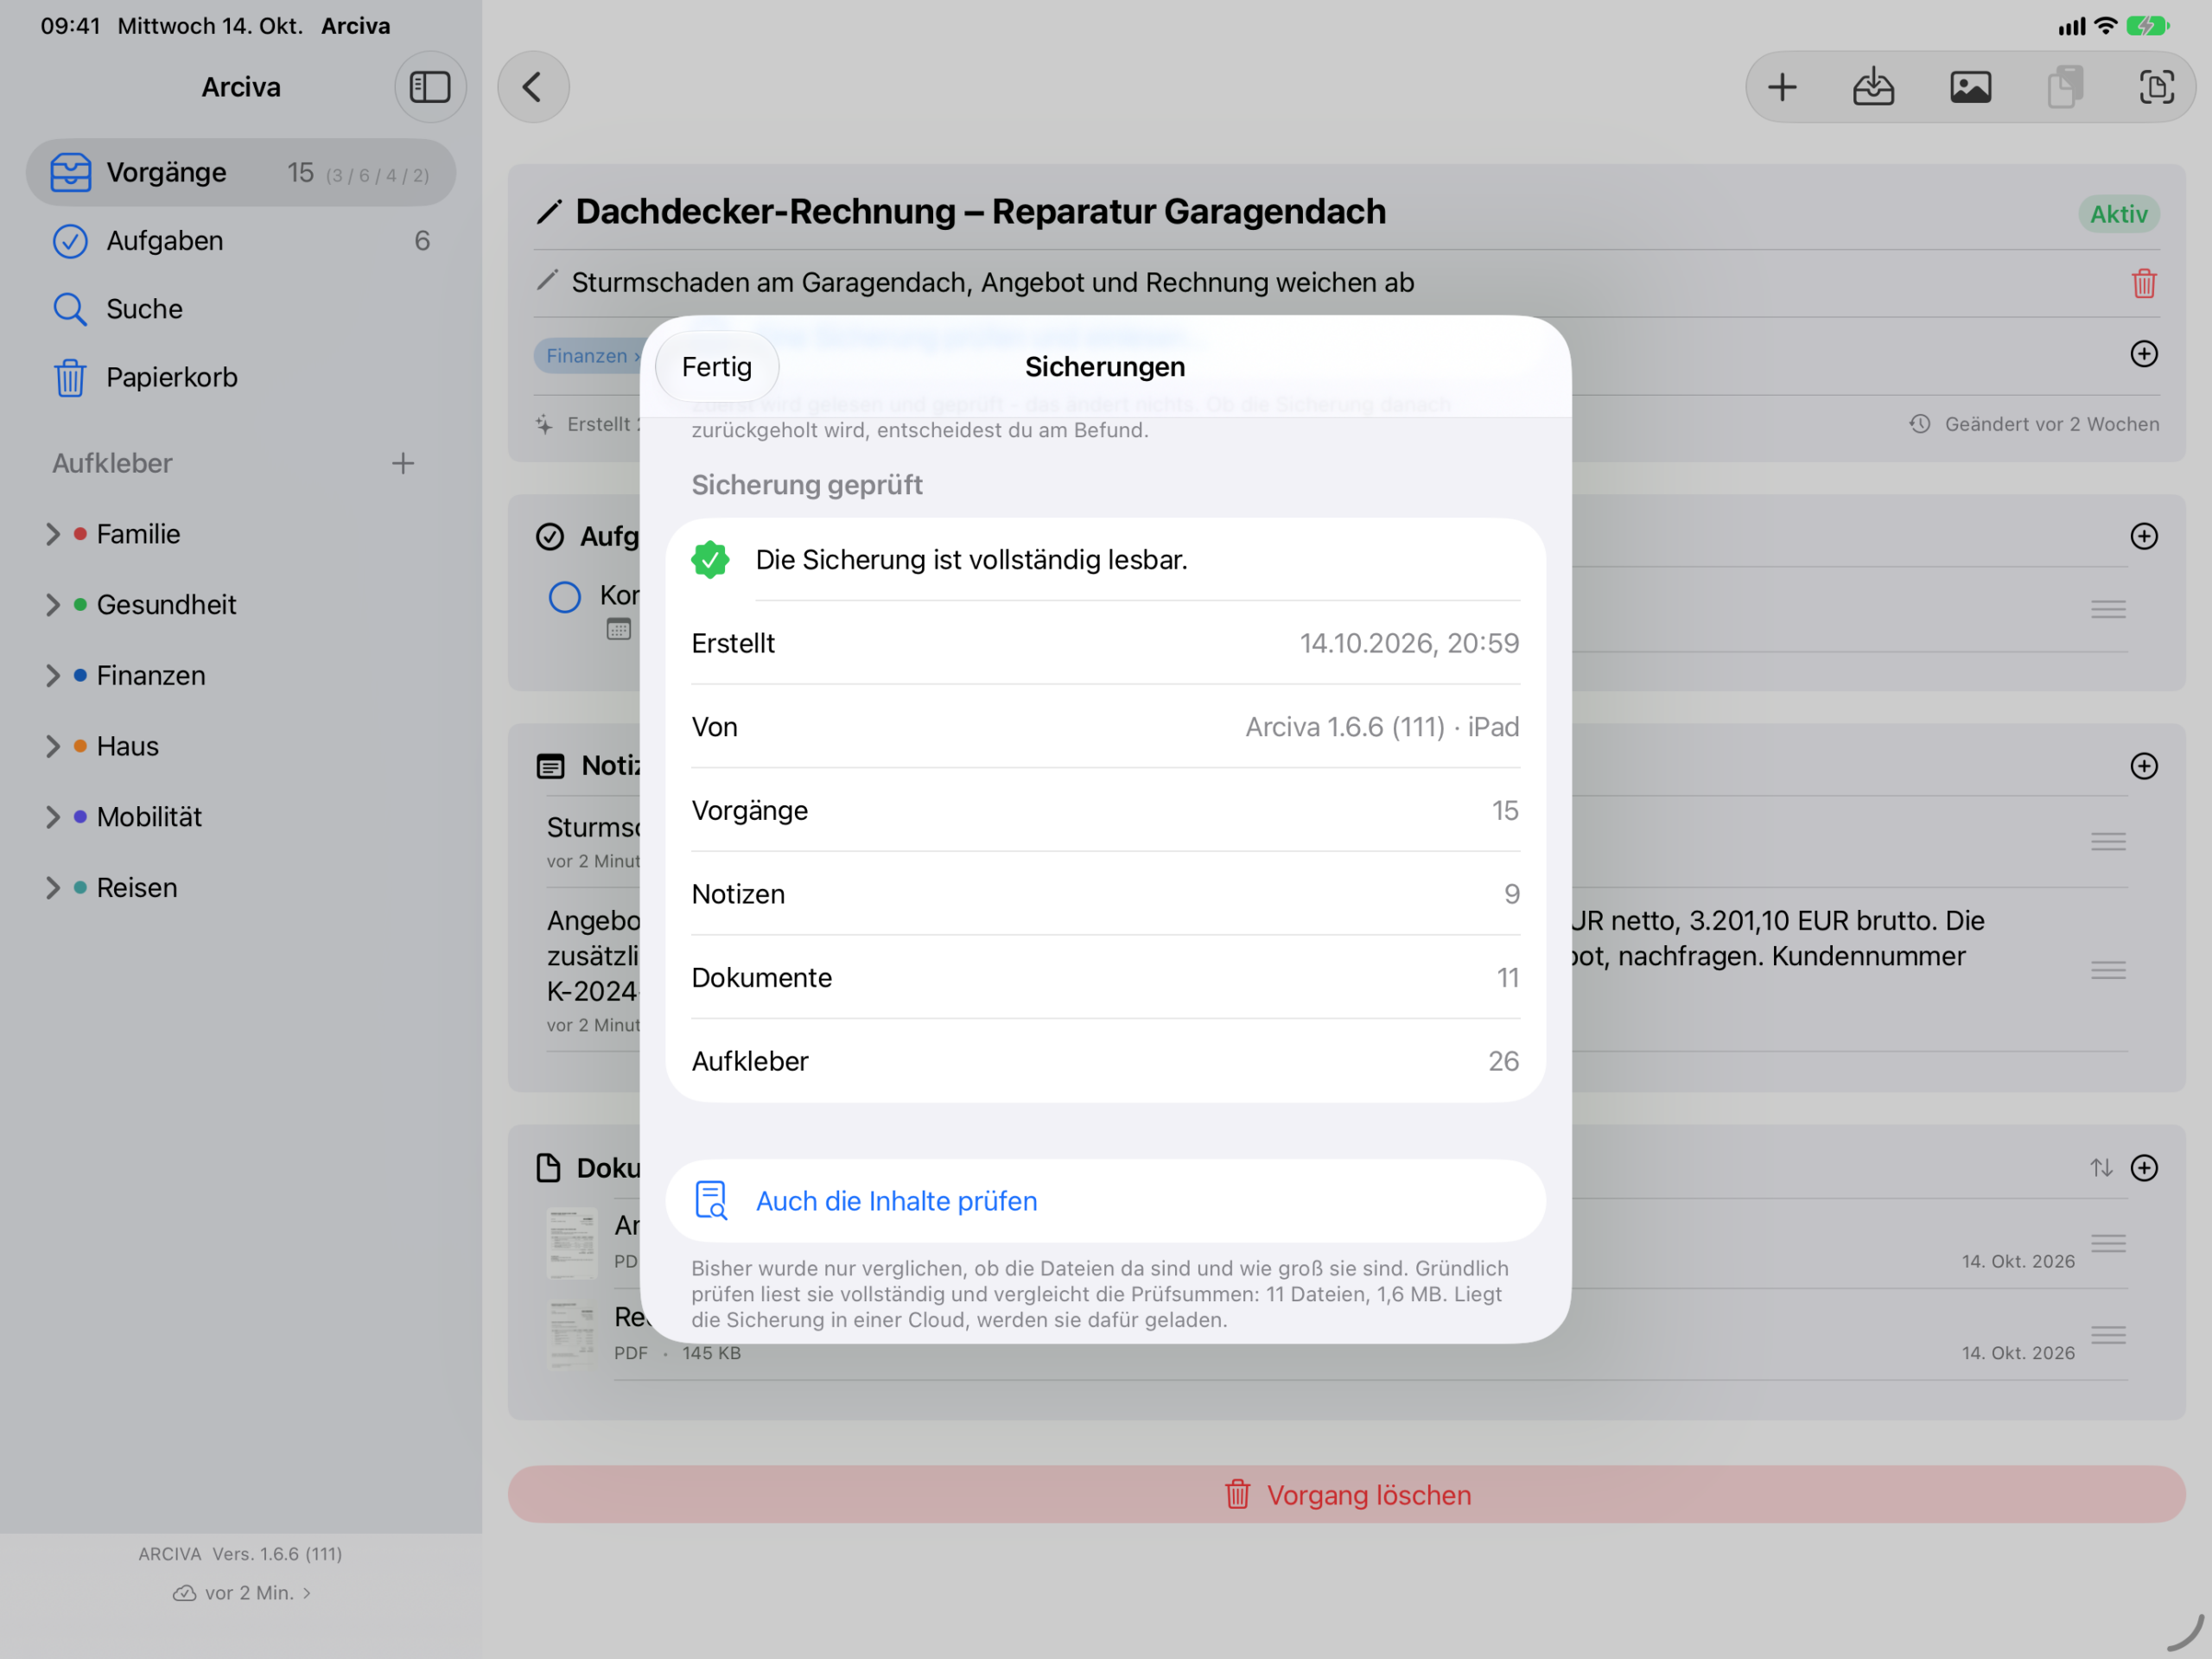Screen dimensions: 2212x1659
Task: Start document scan toolbar icon
Action: pyautogui.click(x=2156, y=87)
